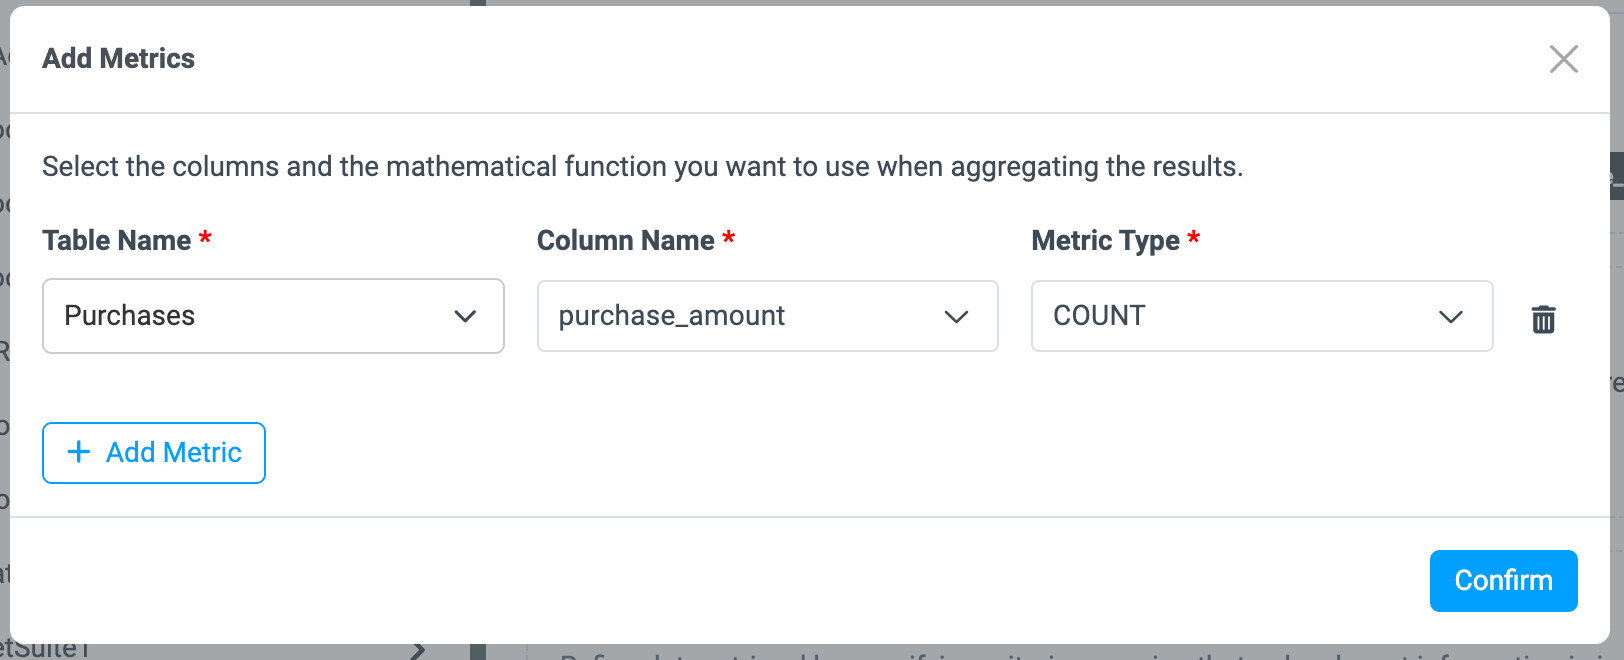Click the aggregation instructions text

click(642, 166)
